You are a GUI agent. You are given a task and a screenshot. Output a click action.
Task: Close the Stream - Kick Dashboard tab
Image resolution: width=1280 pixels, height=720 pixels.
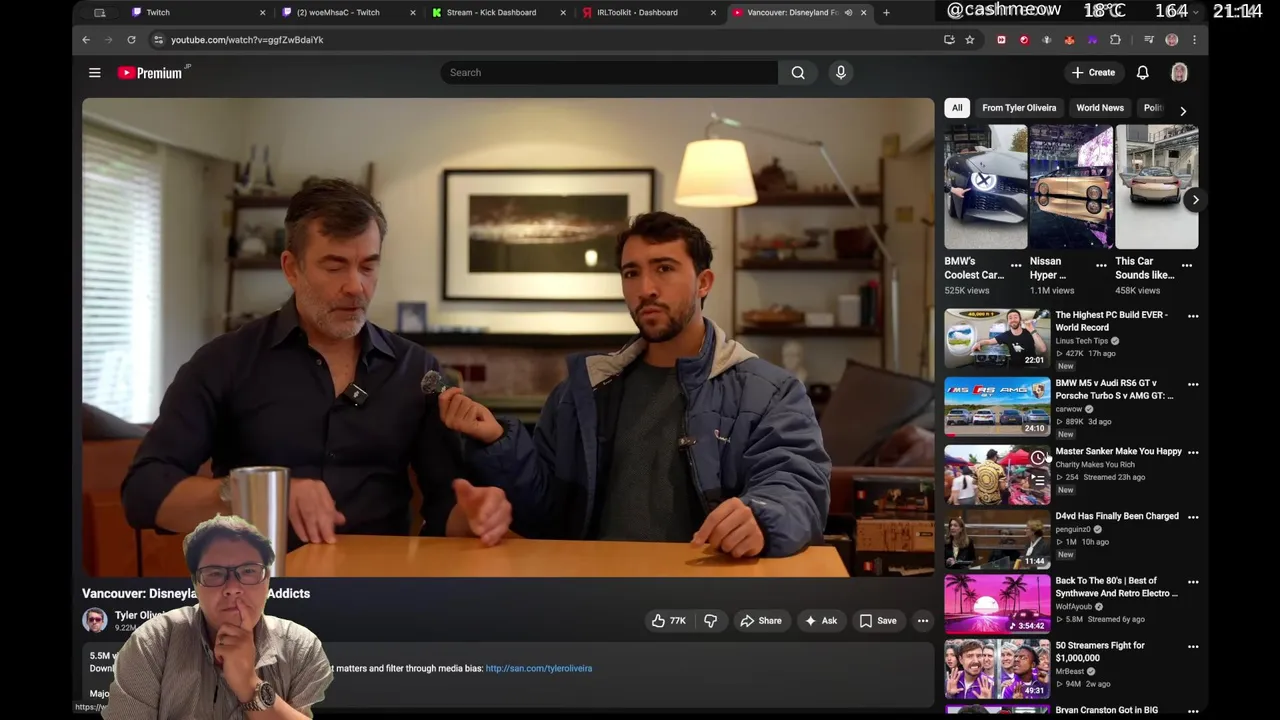563,13
